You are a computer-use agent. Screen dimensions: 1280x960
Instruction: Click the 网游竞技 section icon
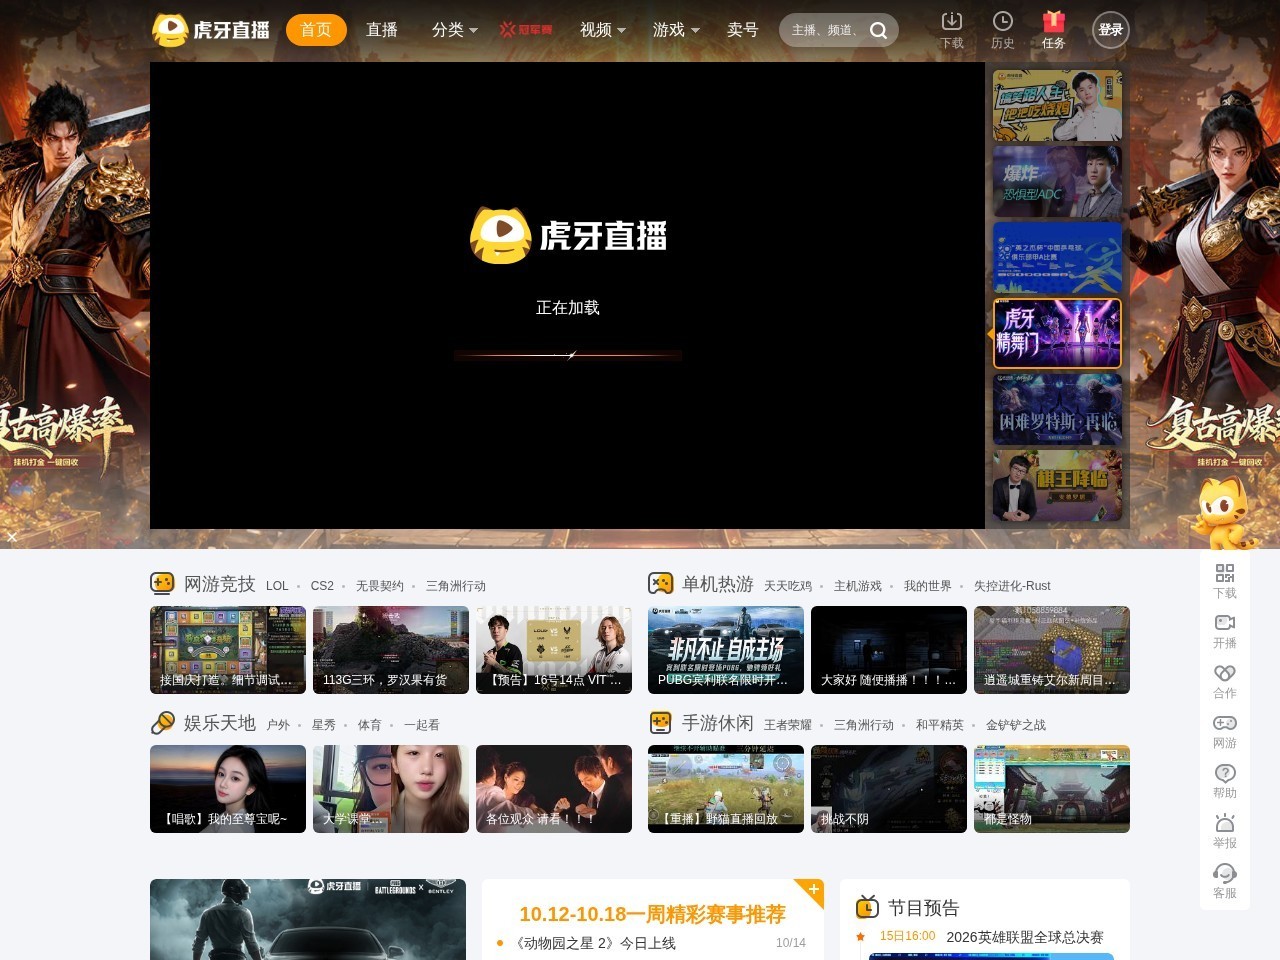[162, 583]
